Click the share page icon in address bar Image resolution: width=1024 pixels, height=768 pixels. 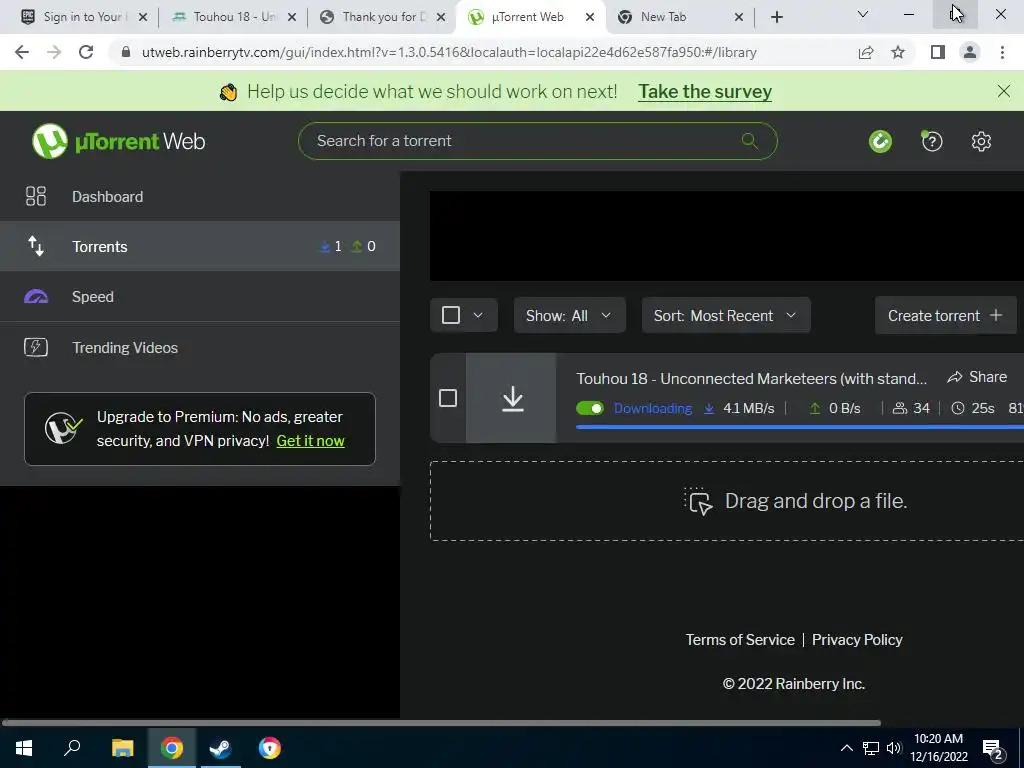[866, 52]
